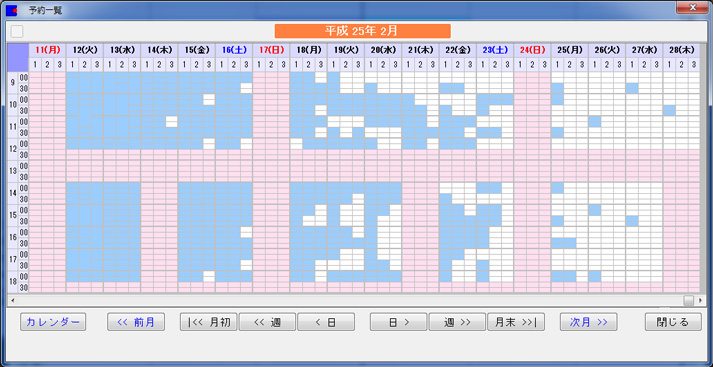Open the カレンダー calendar view

[x=53, y=322]
